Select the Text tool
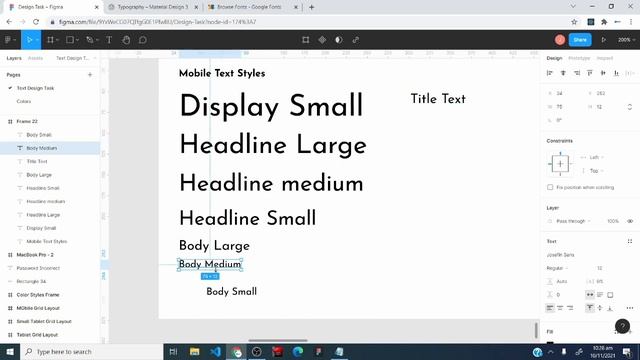 [109, 40]
